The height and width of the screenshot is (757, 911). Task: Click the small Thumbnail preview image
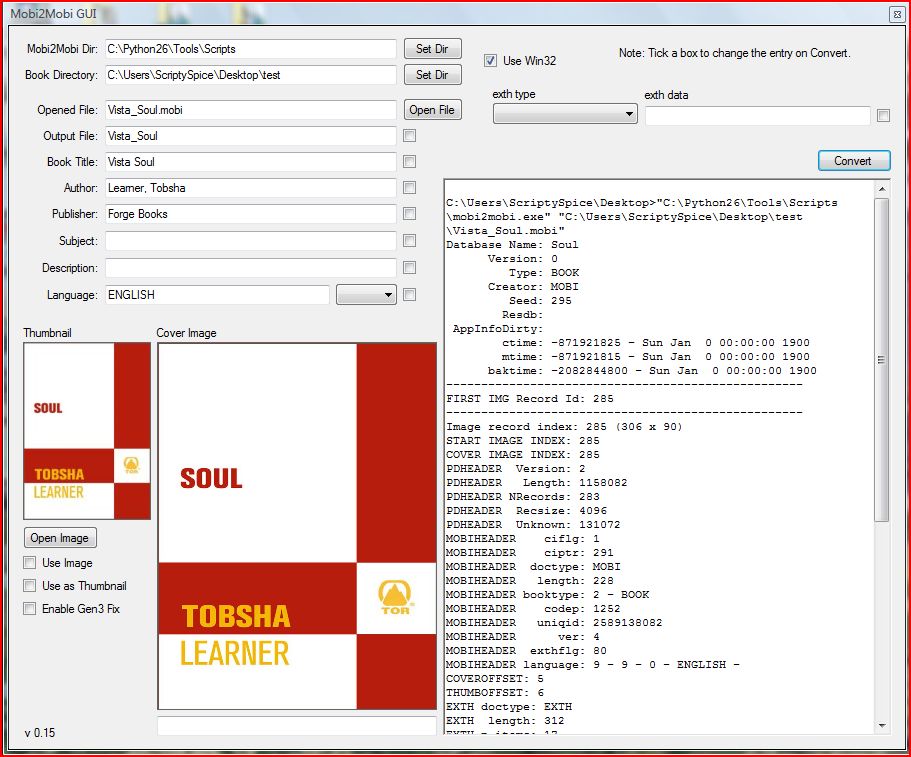[87, 431]
